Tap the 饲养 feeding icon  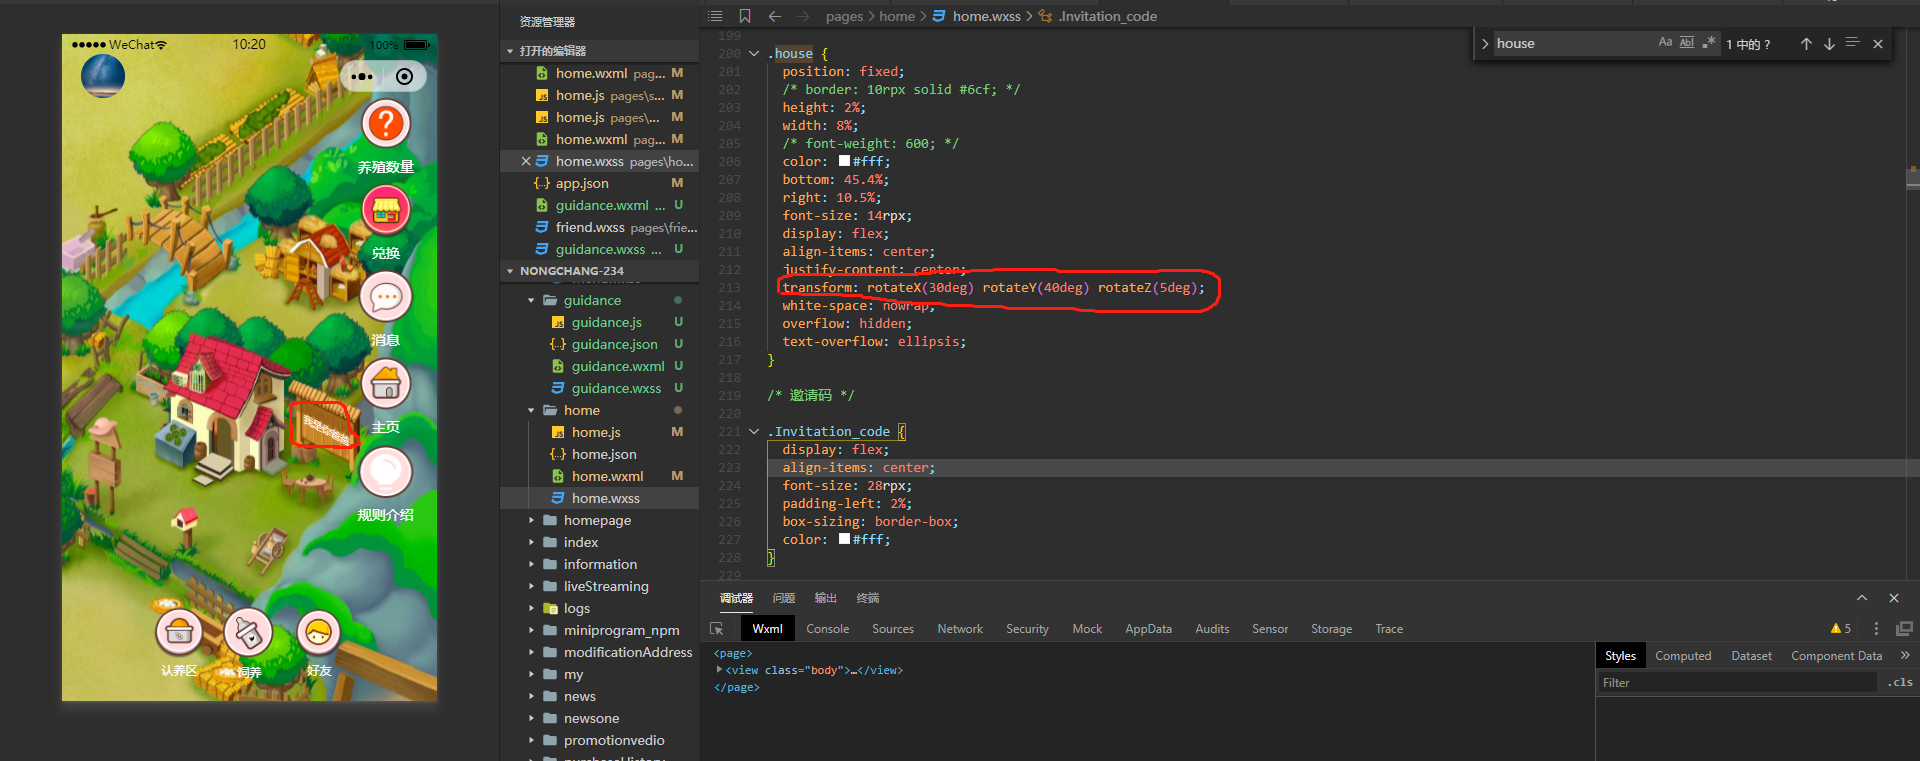(248, 632)
